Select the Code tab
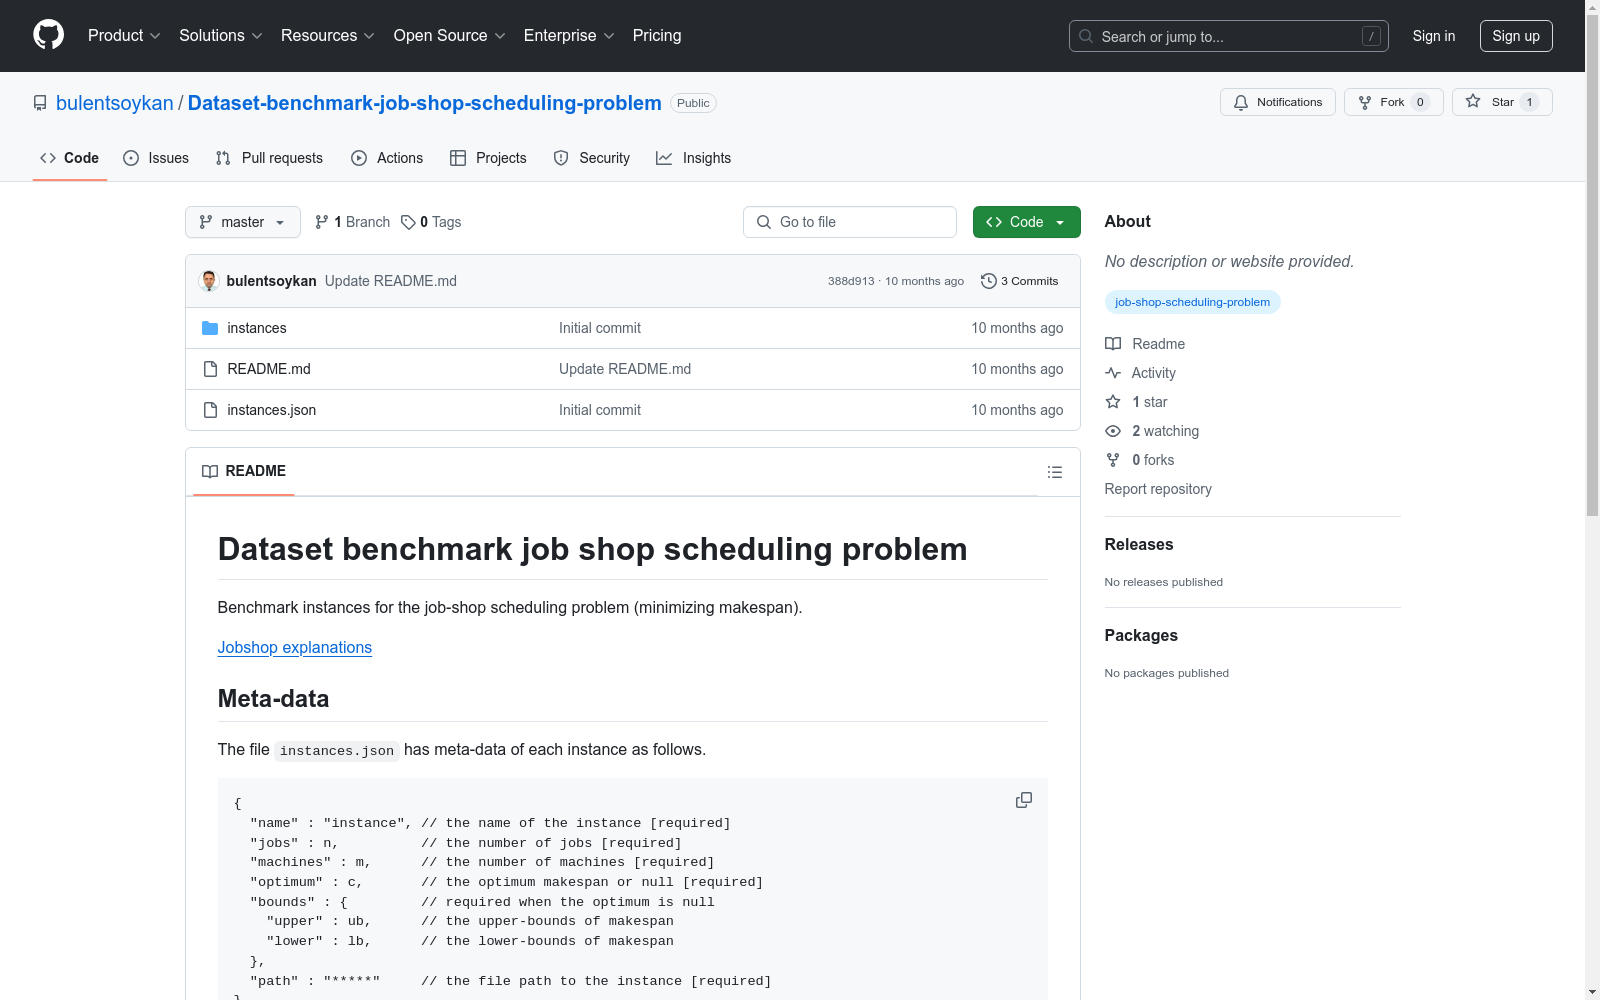 pyautogui.click(x=70, y=158)
